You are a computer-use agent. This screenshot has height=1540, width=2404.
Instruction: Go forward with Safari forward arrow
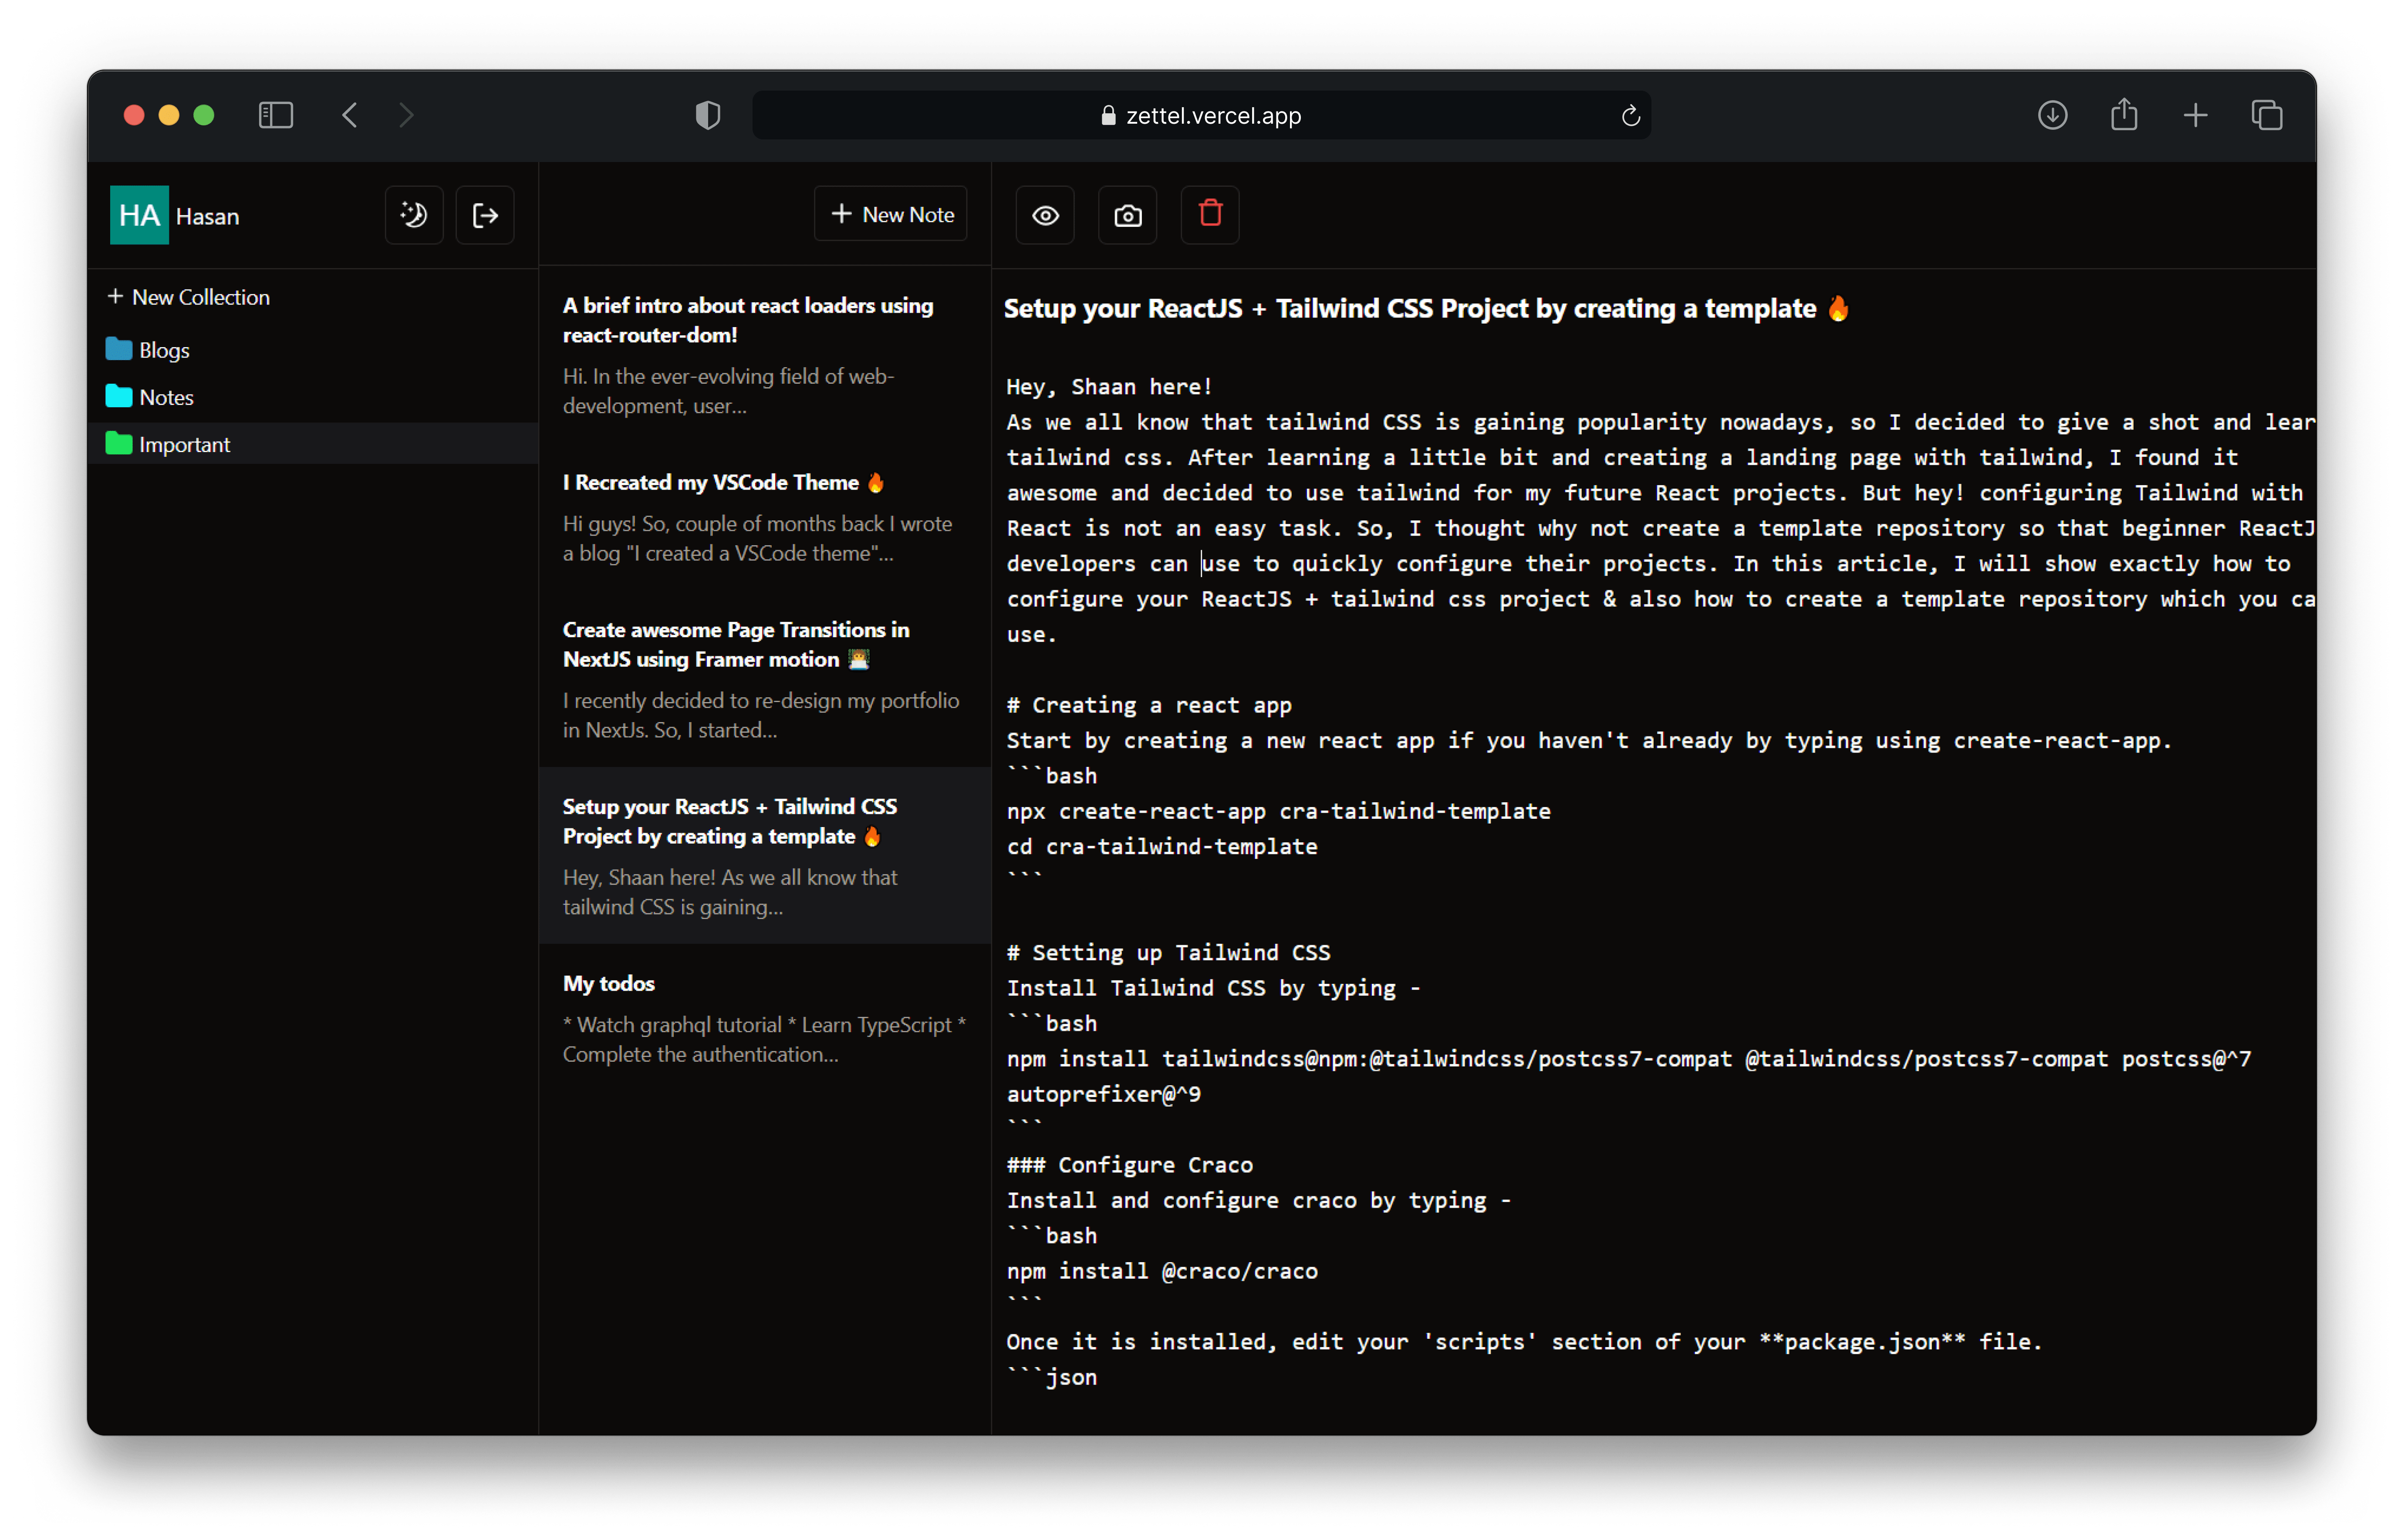click(x=406, y=115)
